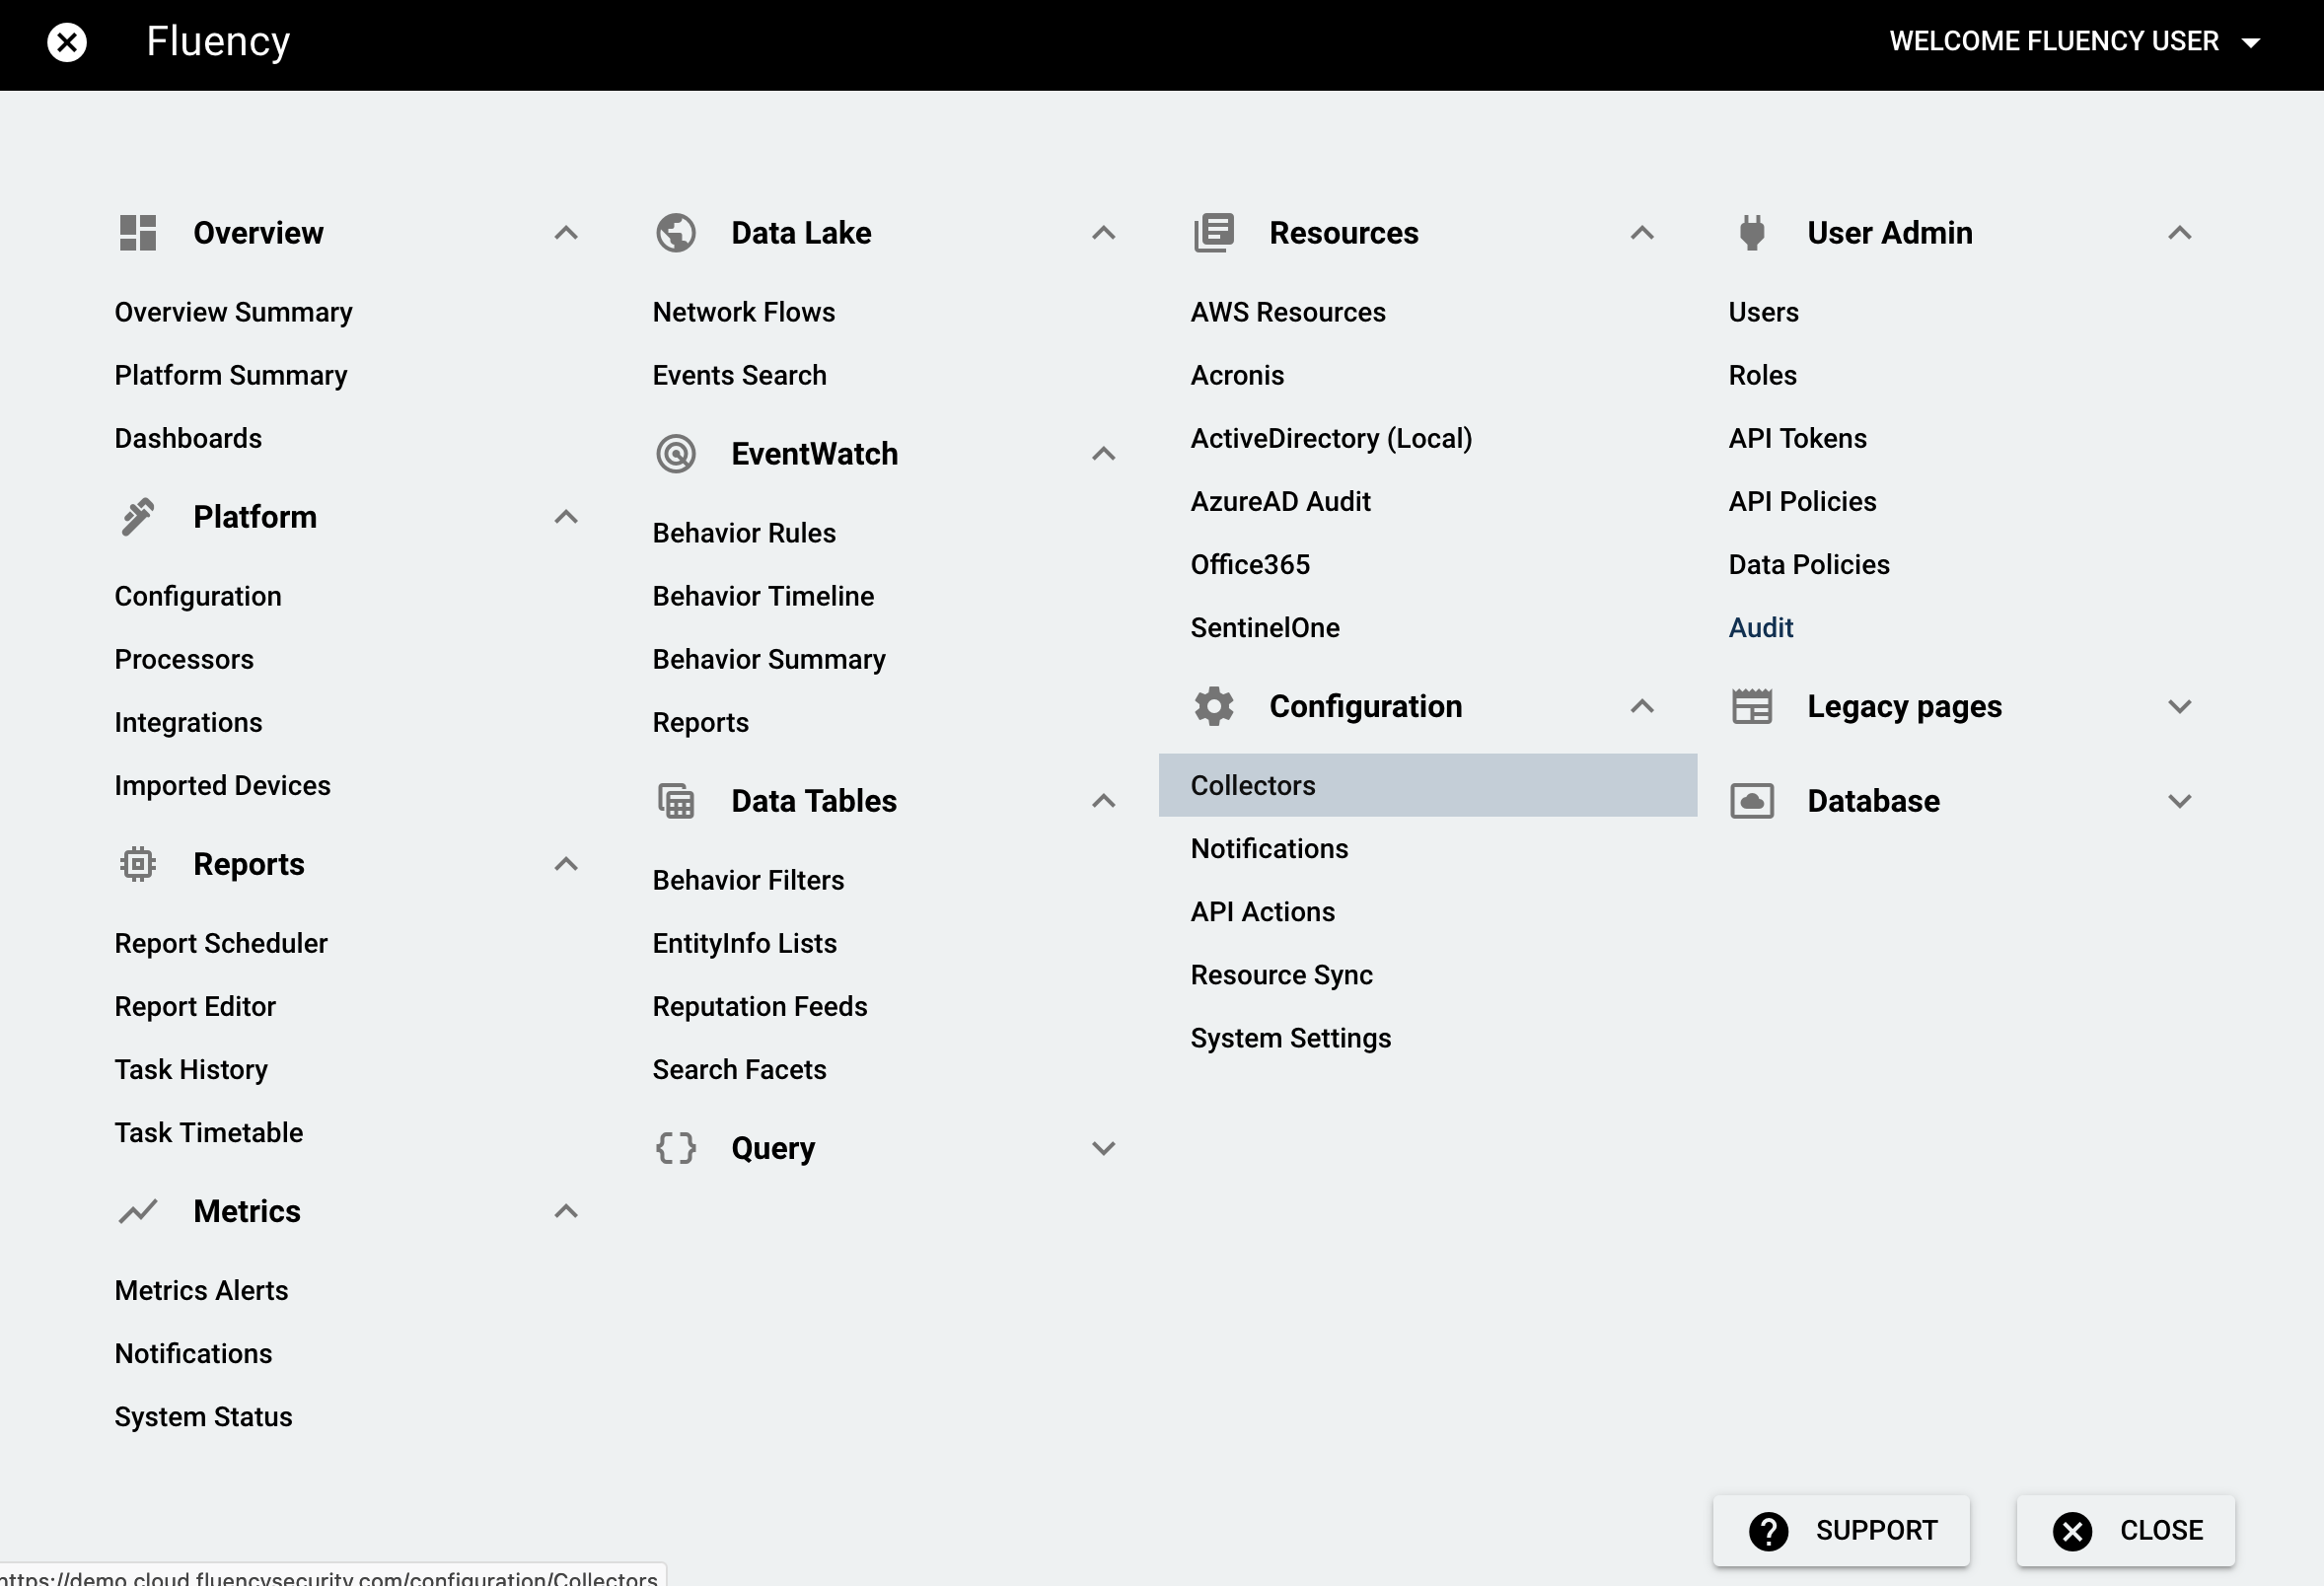Click the User Admin plug icon

(1751, 233)
